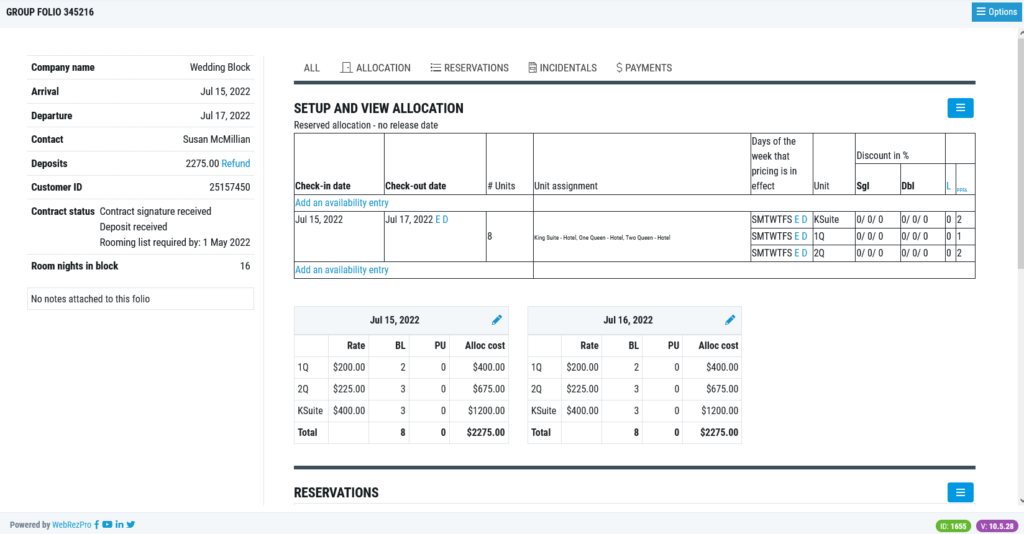Viewport: 1024px width, 534px height.
Task: Go to the PAYMENTS tab
Action: (x=644, y=68)
